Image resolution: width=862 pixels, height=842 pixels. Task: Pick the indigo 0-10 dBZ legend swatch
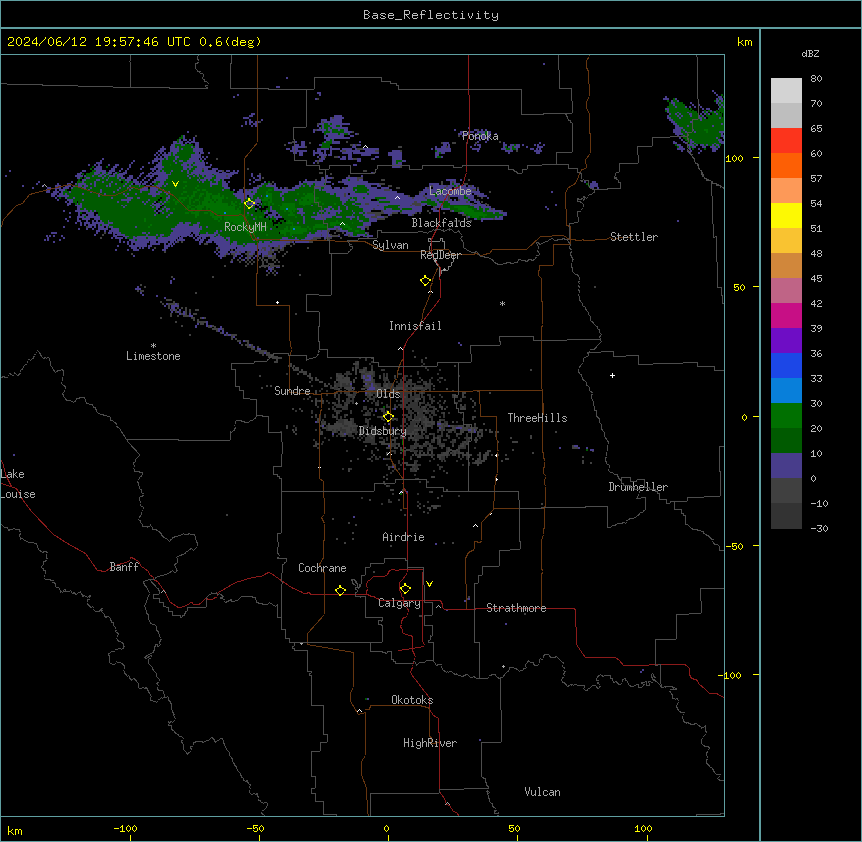(786, 466)
